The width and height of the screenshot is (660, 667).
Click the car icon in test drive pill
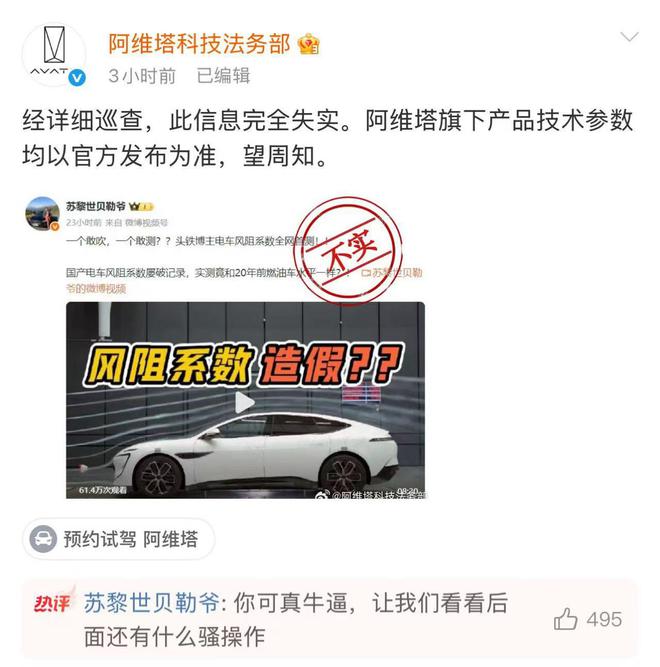pos(43,539)
